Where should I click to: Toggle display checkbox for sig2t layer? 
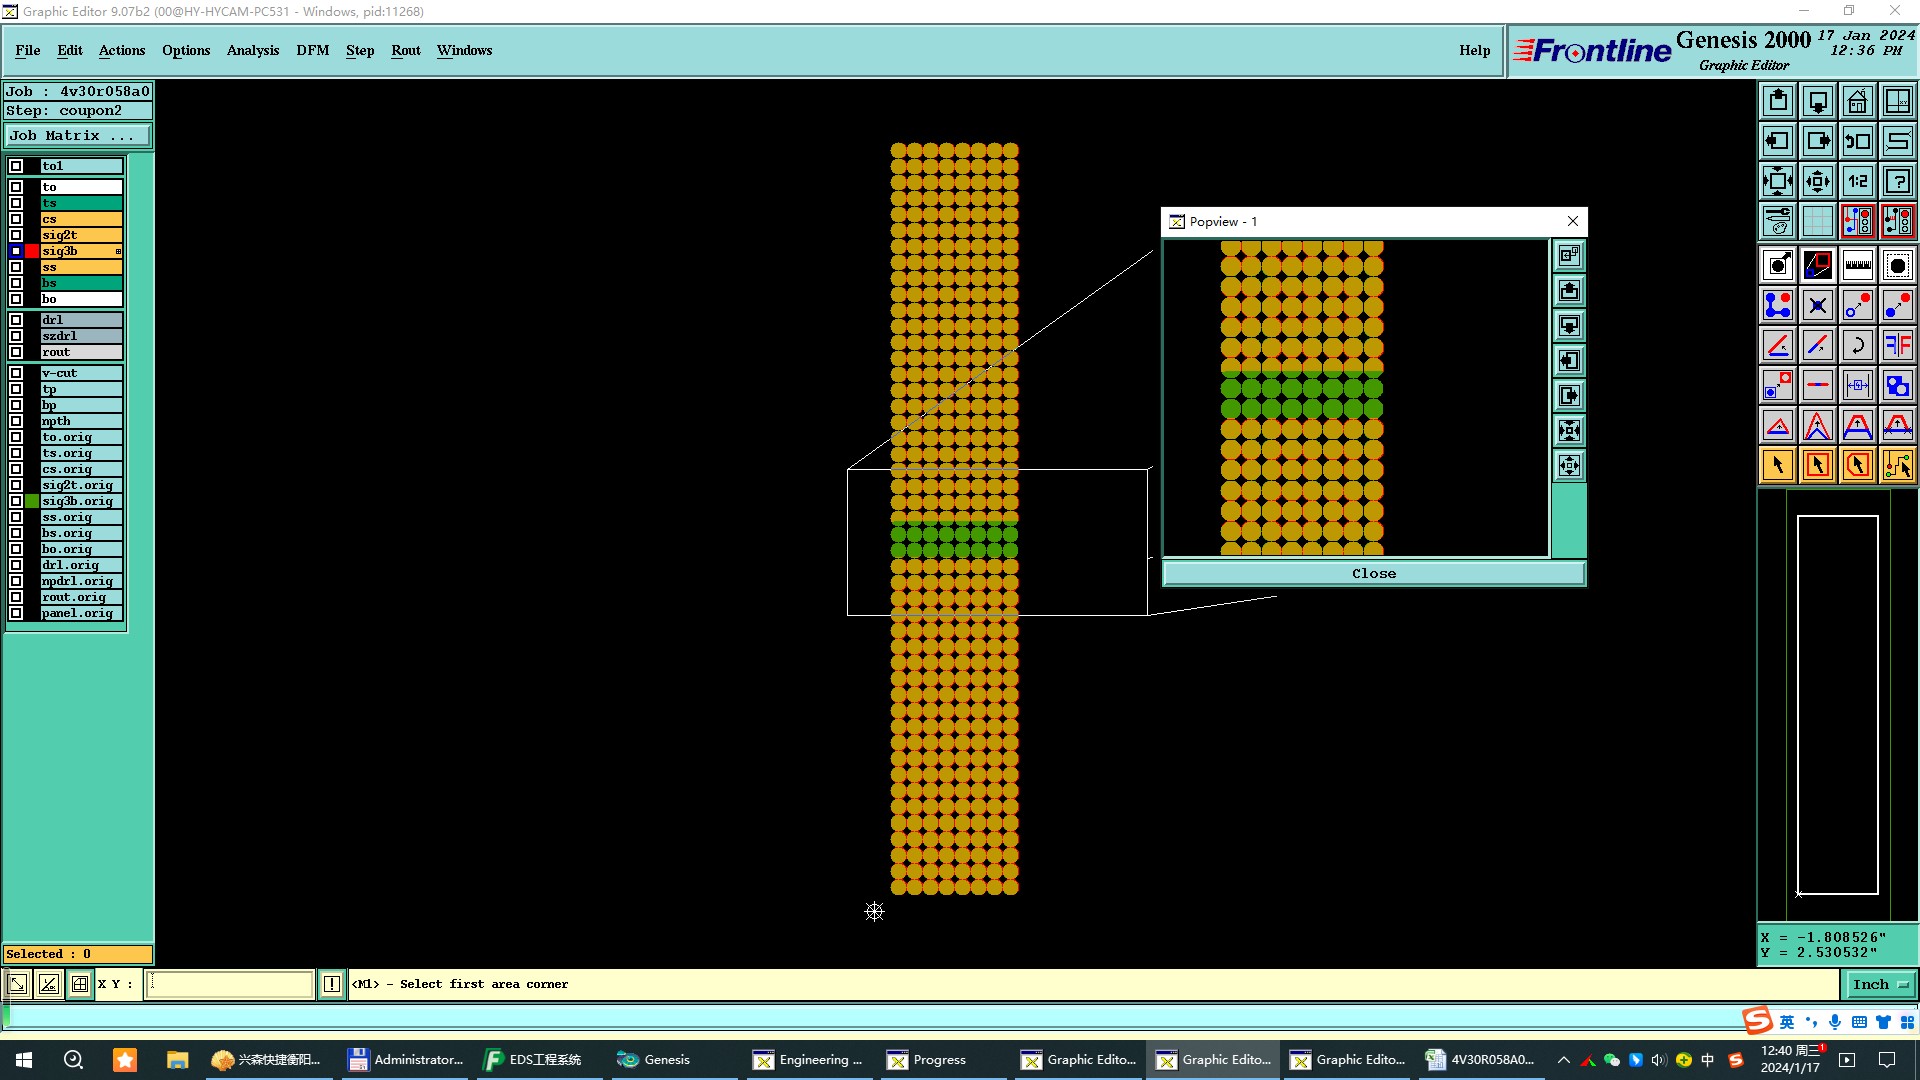click(x=16, y=235)
